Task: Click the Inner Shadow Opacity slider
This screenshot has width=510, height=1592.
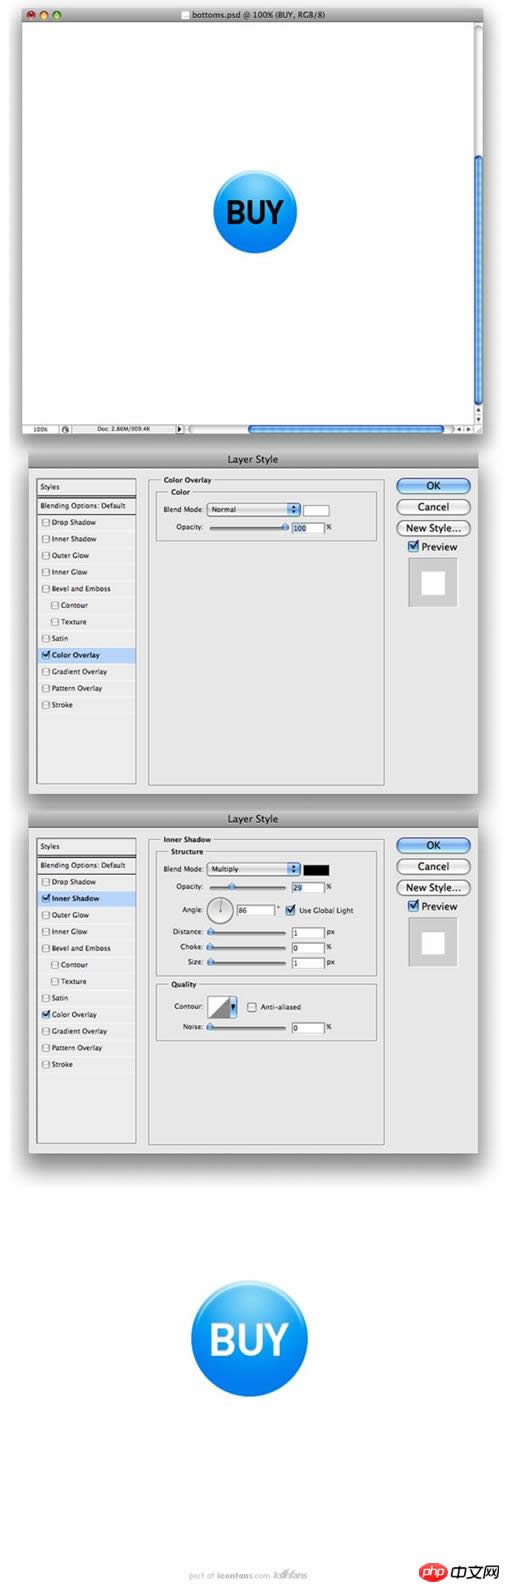Action: (247, 887)
